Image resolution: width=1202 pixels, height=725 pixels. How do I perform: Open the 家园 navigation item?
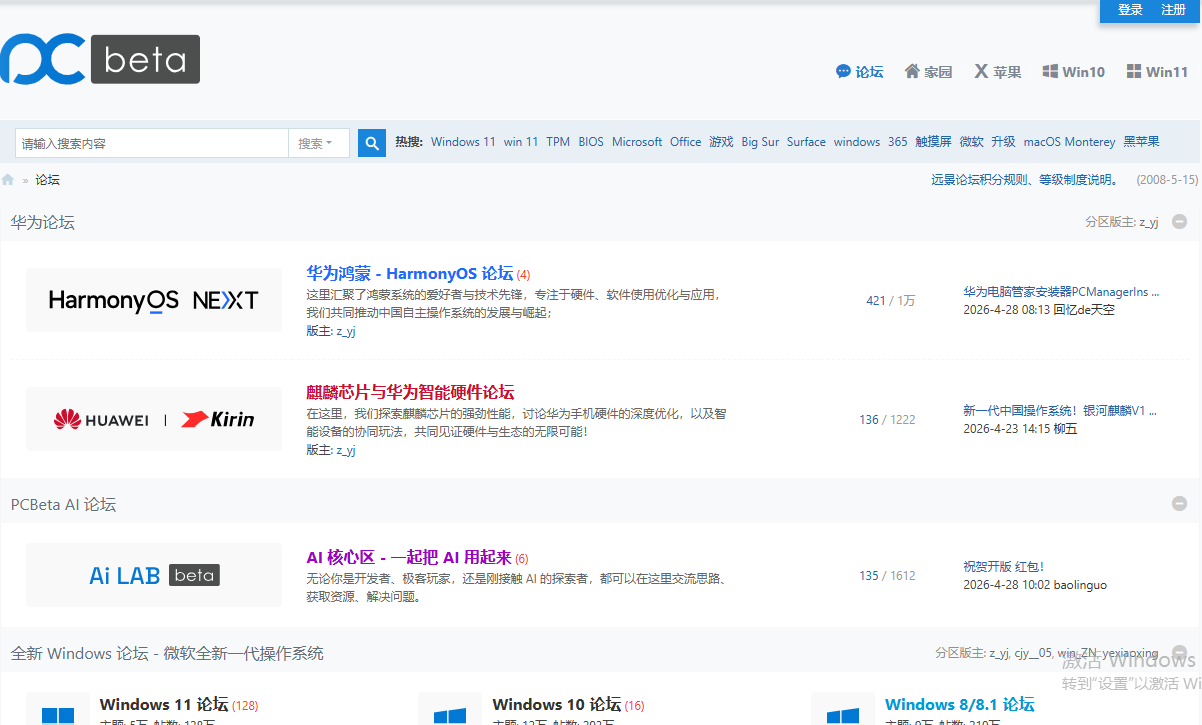tap(928, 72)
